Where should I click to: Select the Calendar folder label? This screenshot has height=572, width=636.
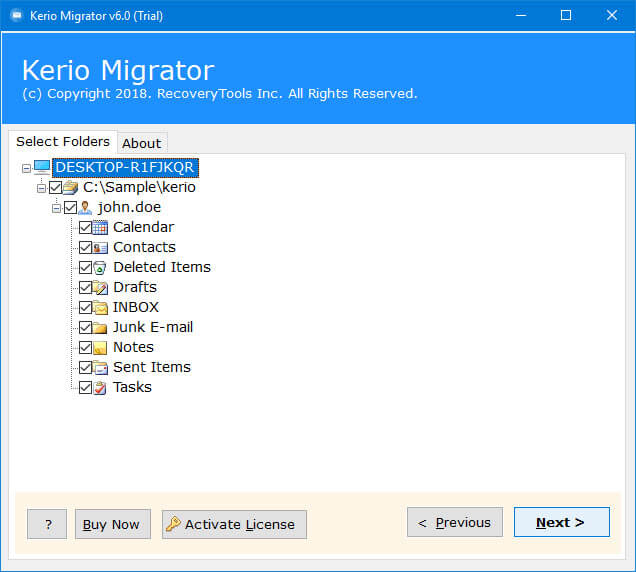[x=144, y=227]
